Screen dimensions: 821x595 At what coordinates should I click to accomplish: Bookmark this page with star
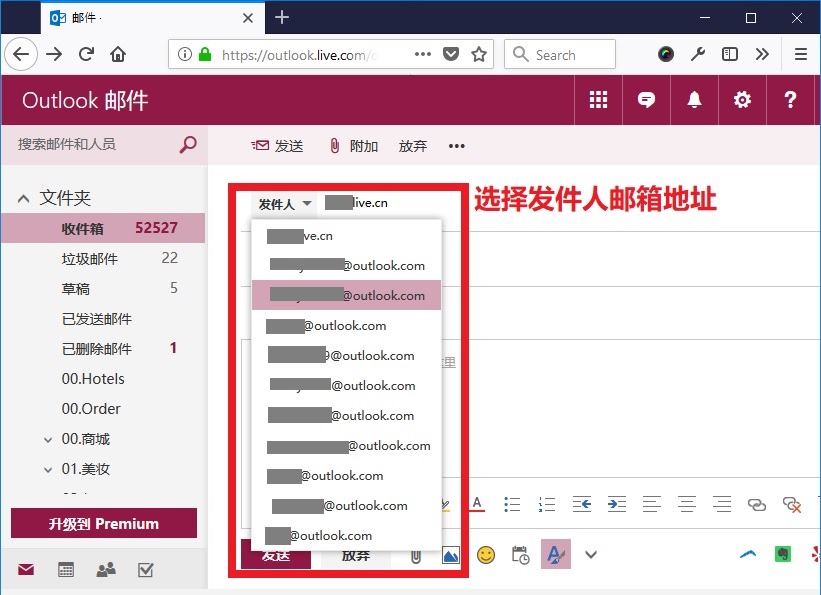pyautogui.click(x=479, y=54)
